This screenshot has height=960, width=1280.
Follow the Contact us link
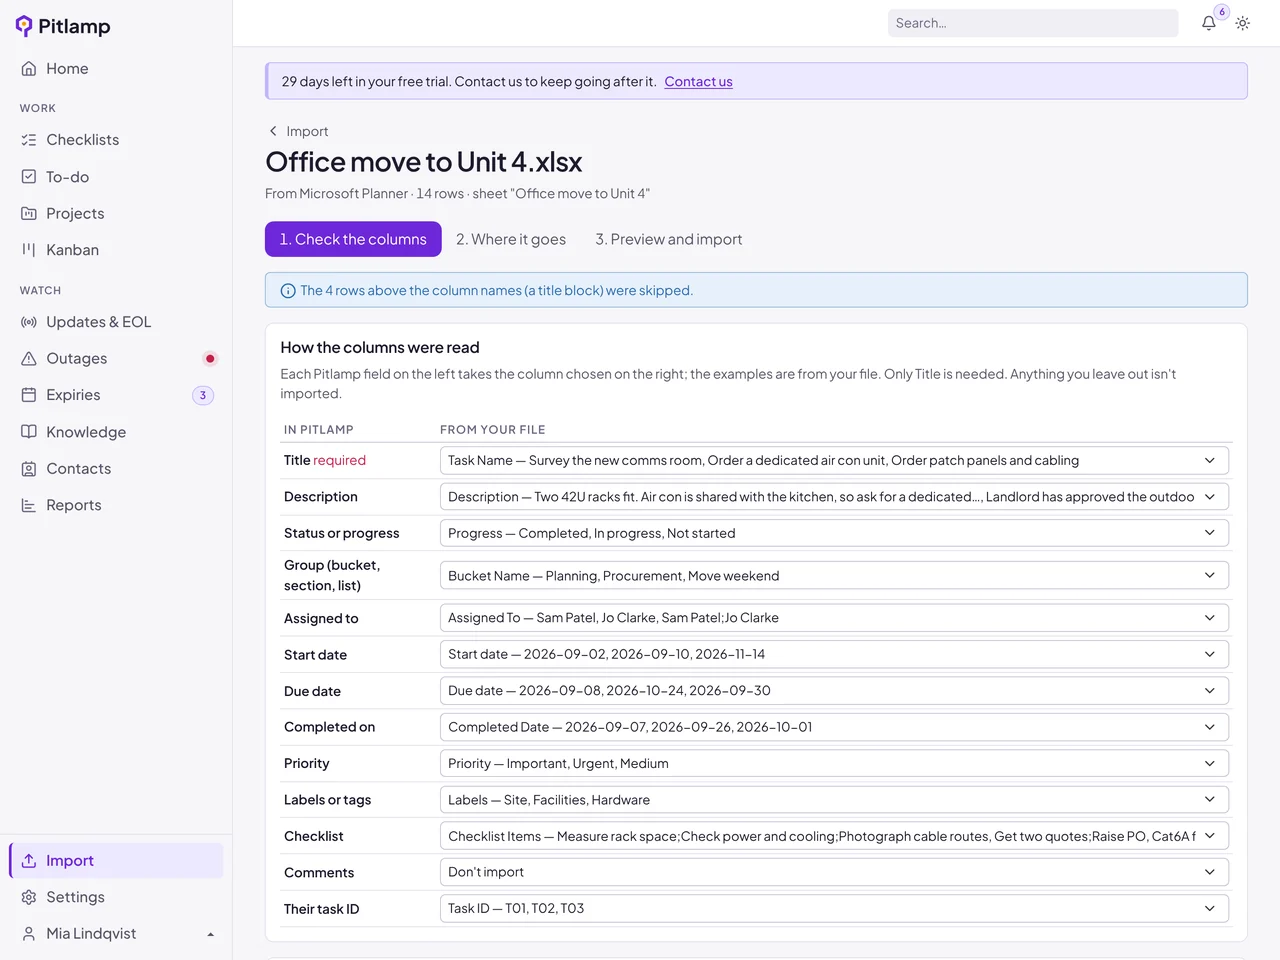coord(698,82)
